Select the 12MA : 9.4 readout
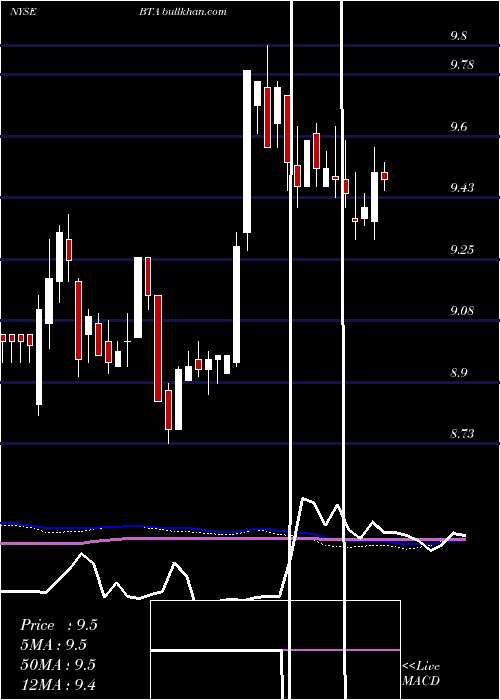The width and height of the screenshot is (500, 700). 58,684
